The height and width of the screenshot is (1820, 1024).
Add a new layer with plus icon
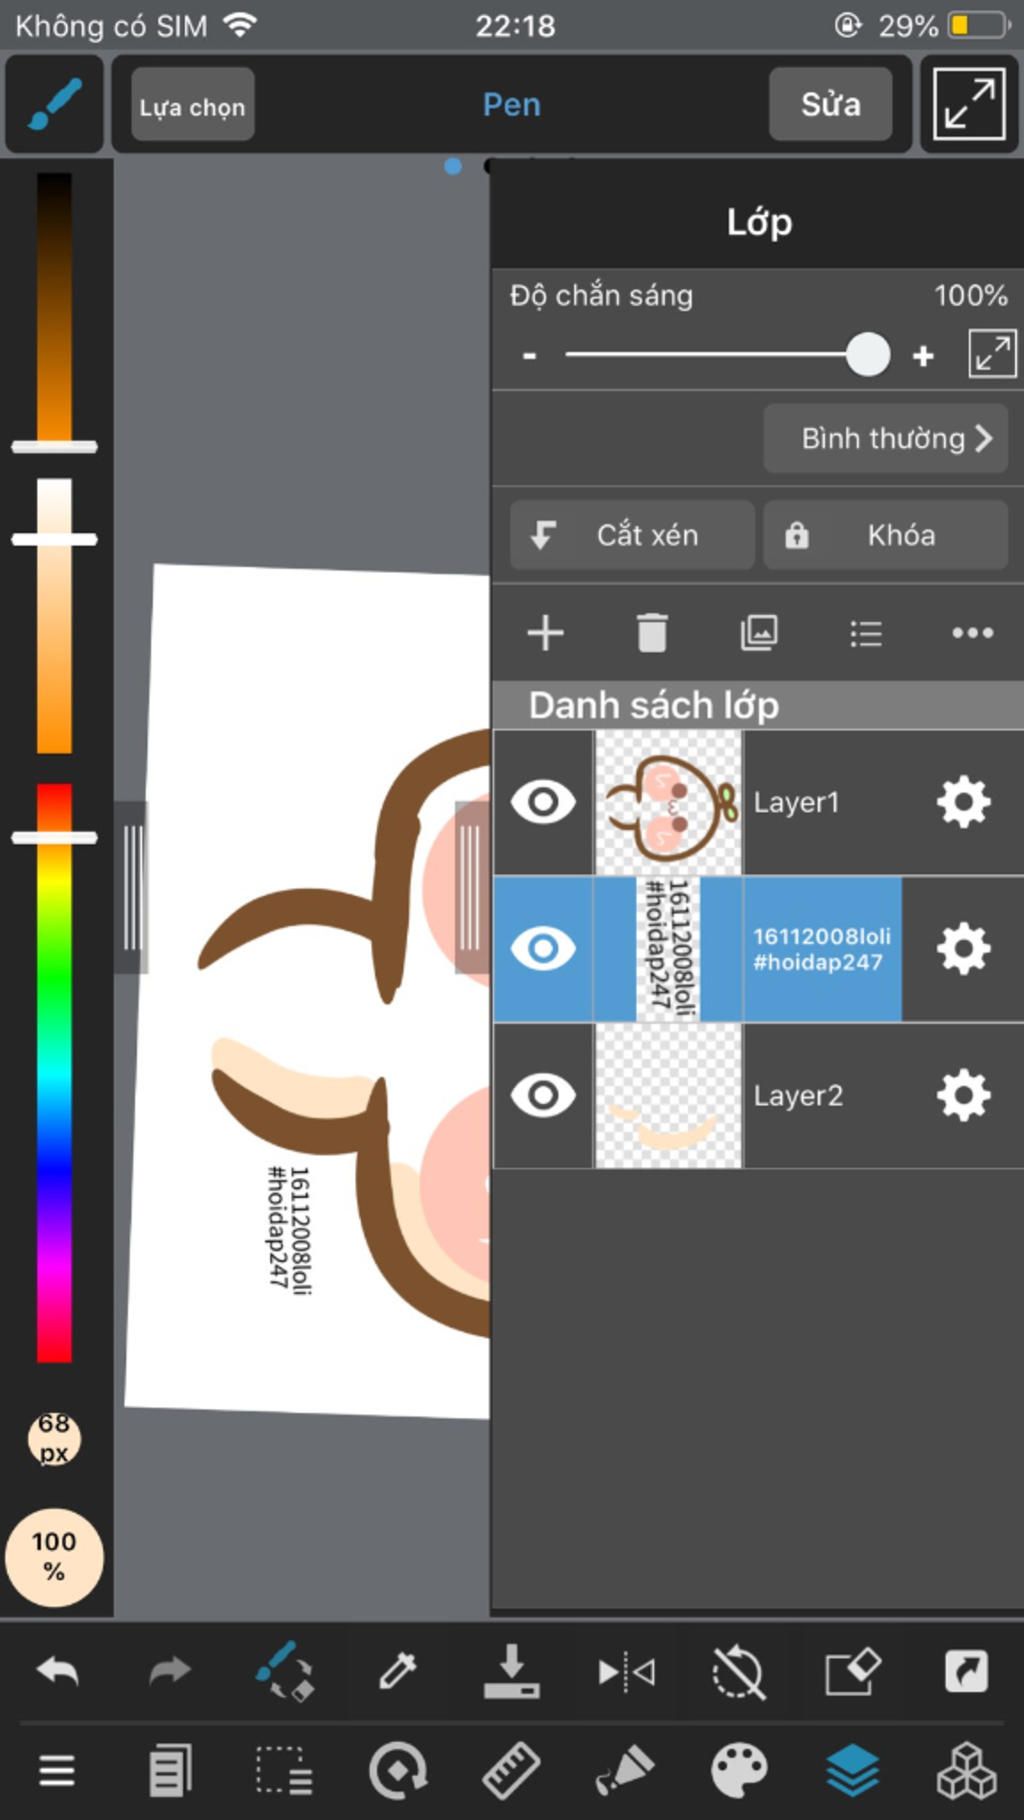point(545,633)
